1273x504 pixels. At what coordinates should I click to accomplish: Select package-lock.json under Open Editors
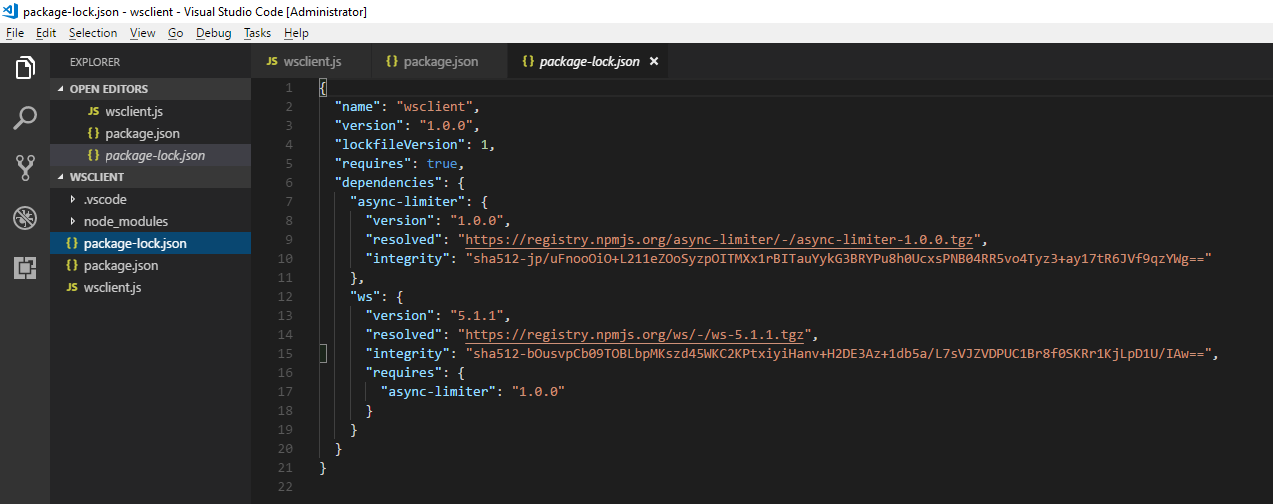[150, 155]
